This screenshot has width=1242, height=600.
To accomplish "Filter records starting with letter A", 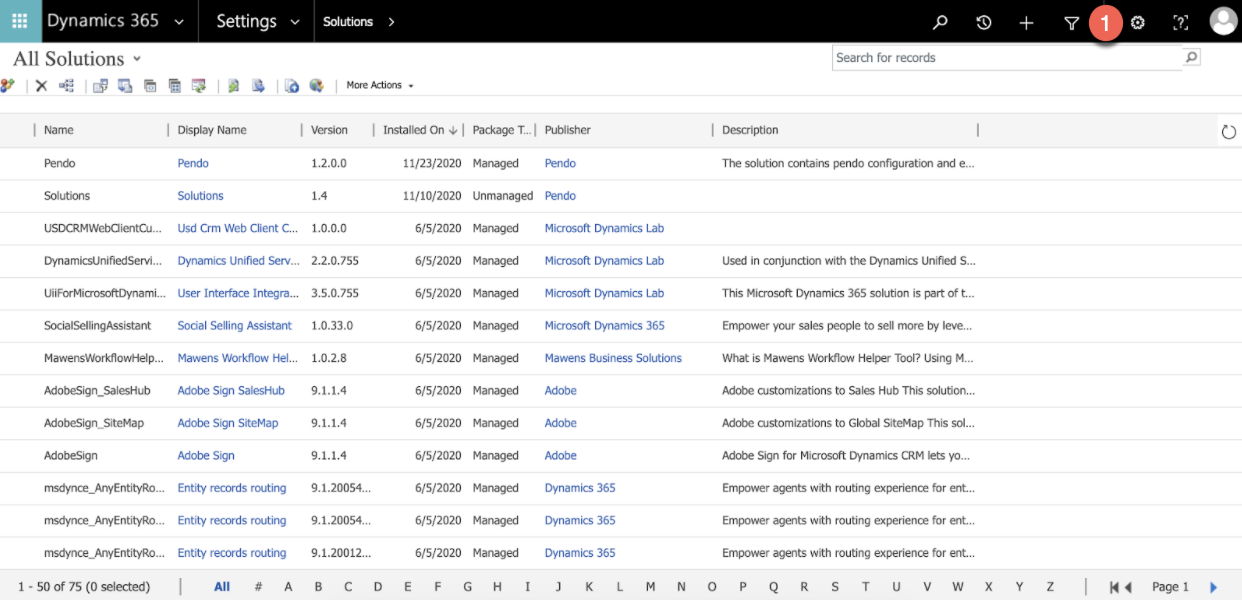I will [x=288, y=587].
